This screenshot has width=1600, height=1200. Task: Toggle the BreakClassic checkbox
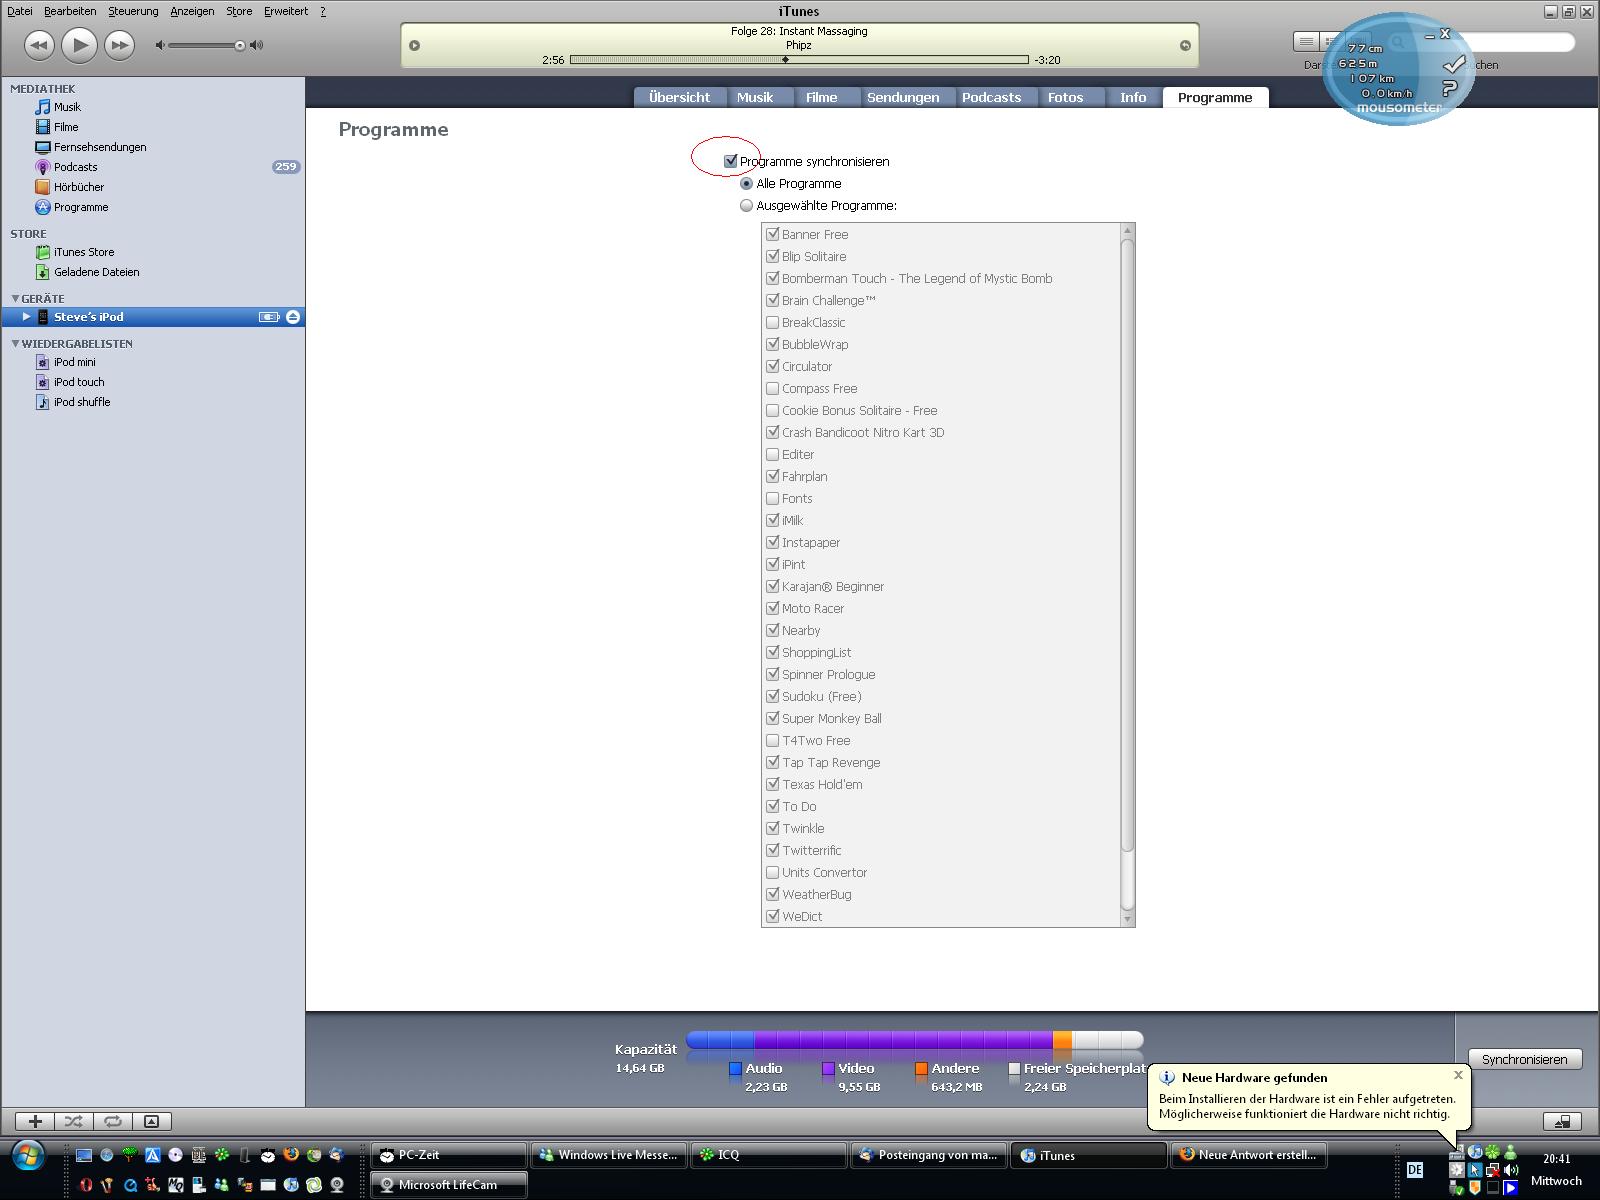772,322
